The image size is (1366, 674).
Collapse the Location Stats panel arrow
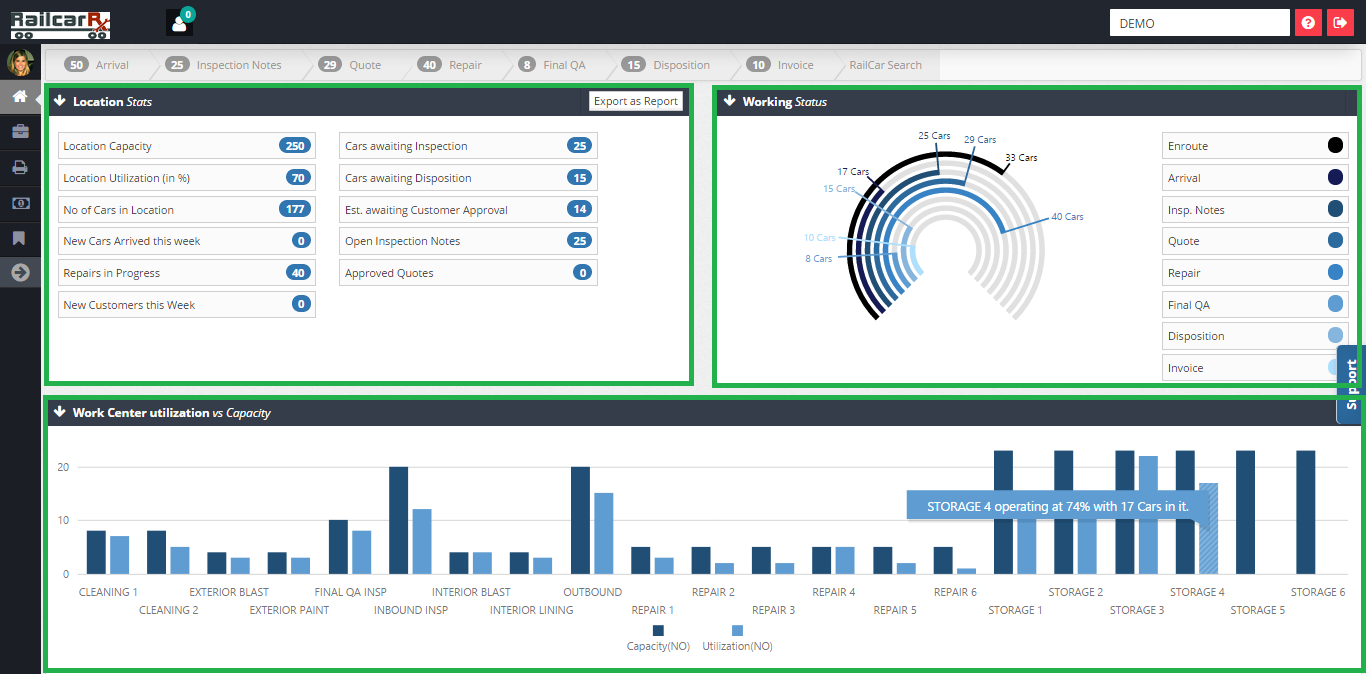coord(59,101)
